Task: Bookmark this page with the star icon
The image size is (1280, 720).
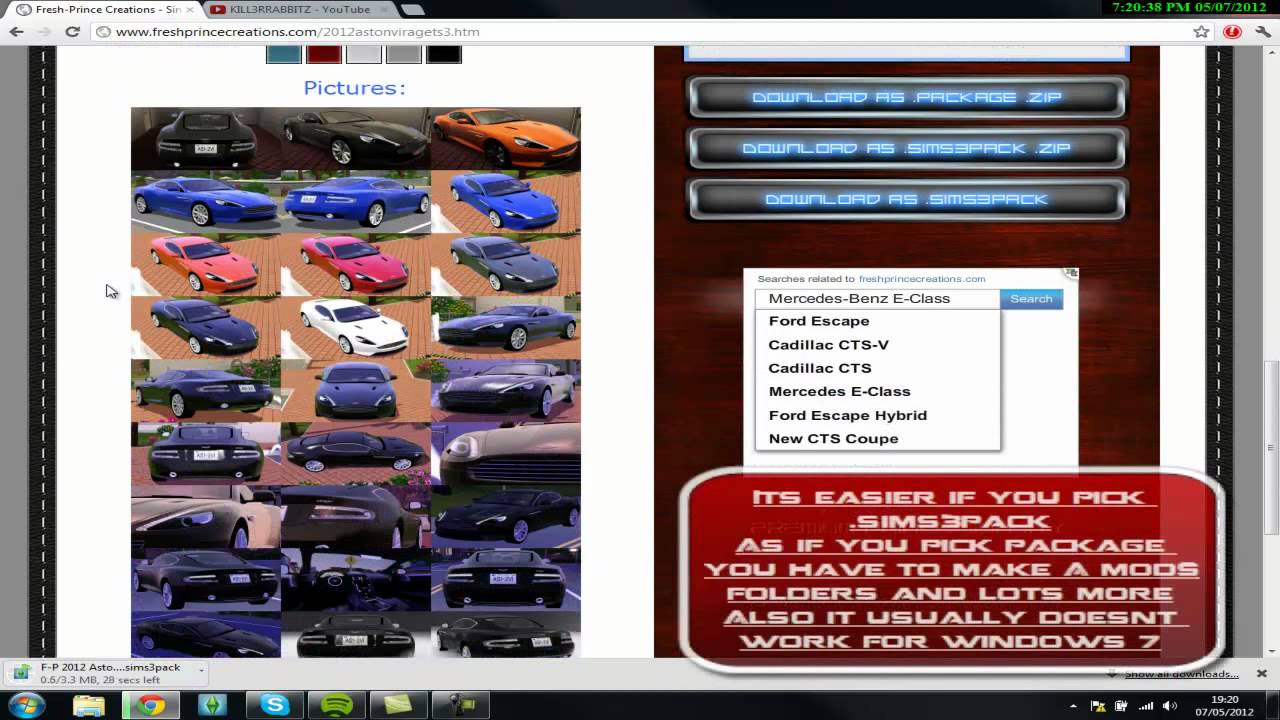Action: pyautogui.click(x=1201, y=32)
